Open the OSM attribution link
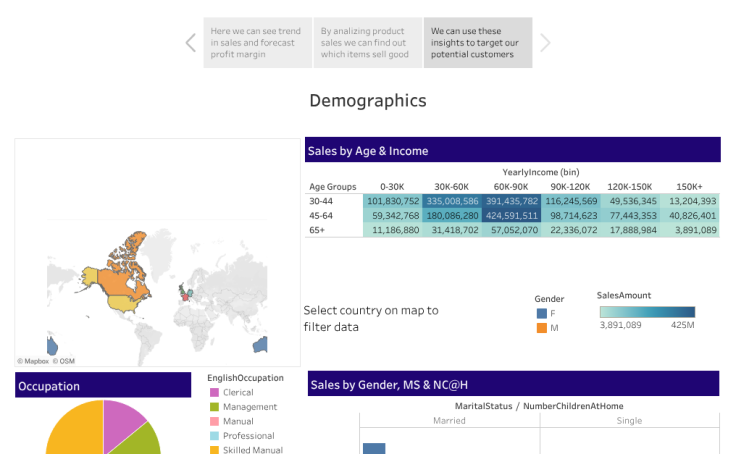Viewport: 736px width, 454px height. click(x=64, y=361)
